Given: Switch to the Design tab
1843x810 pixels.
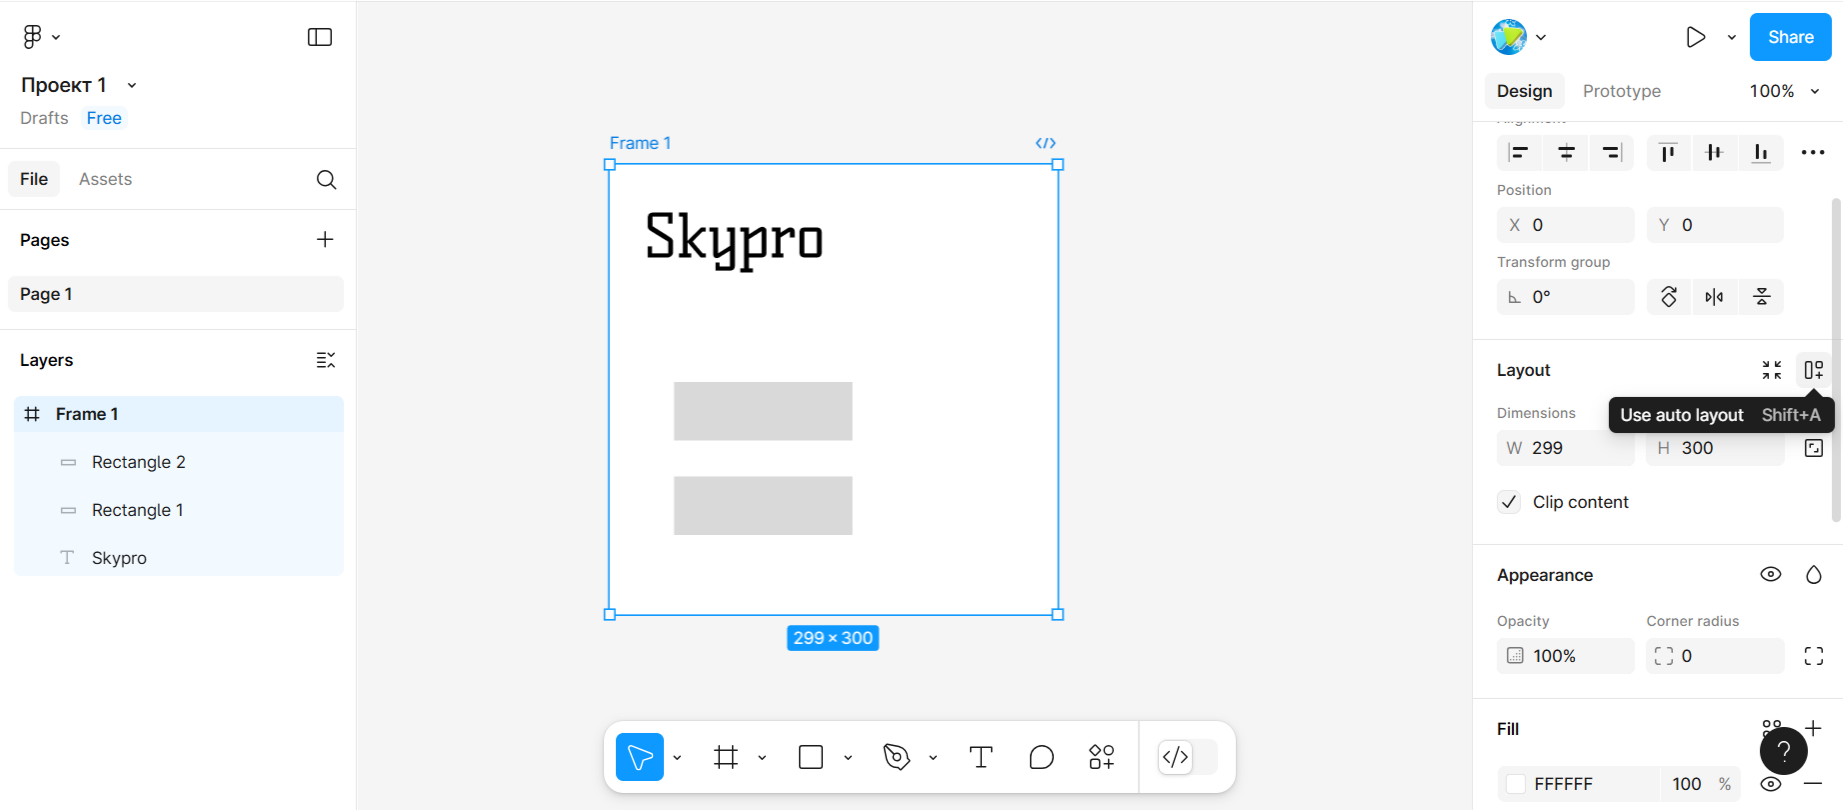Looking at the screenshot, I should (x=1524, y=91).
